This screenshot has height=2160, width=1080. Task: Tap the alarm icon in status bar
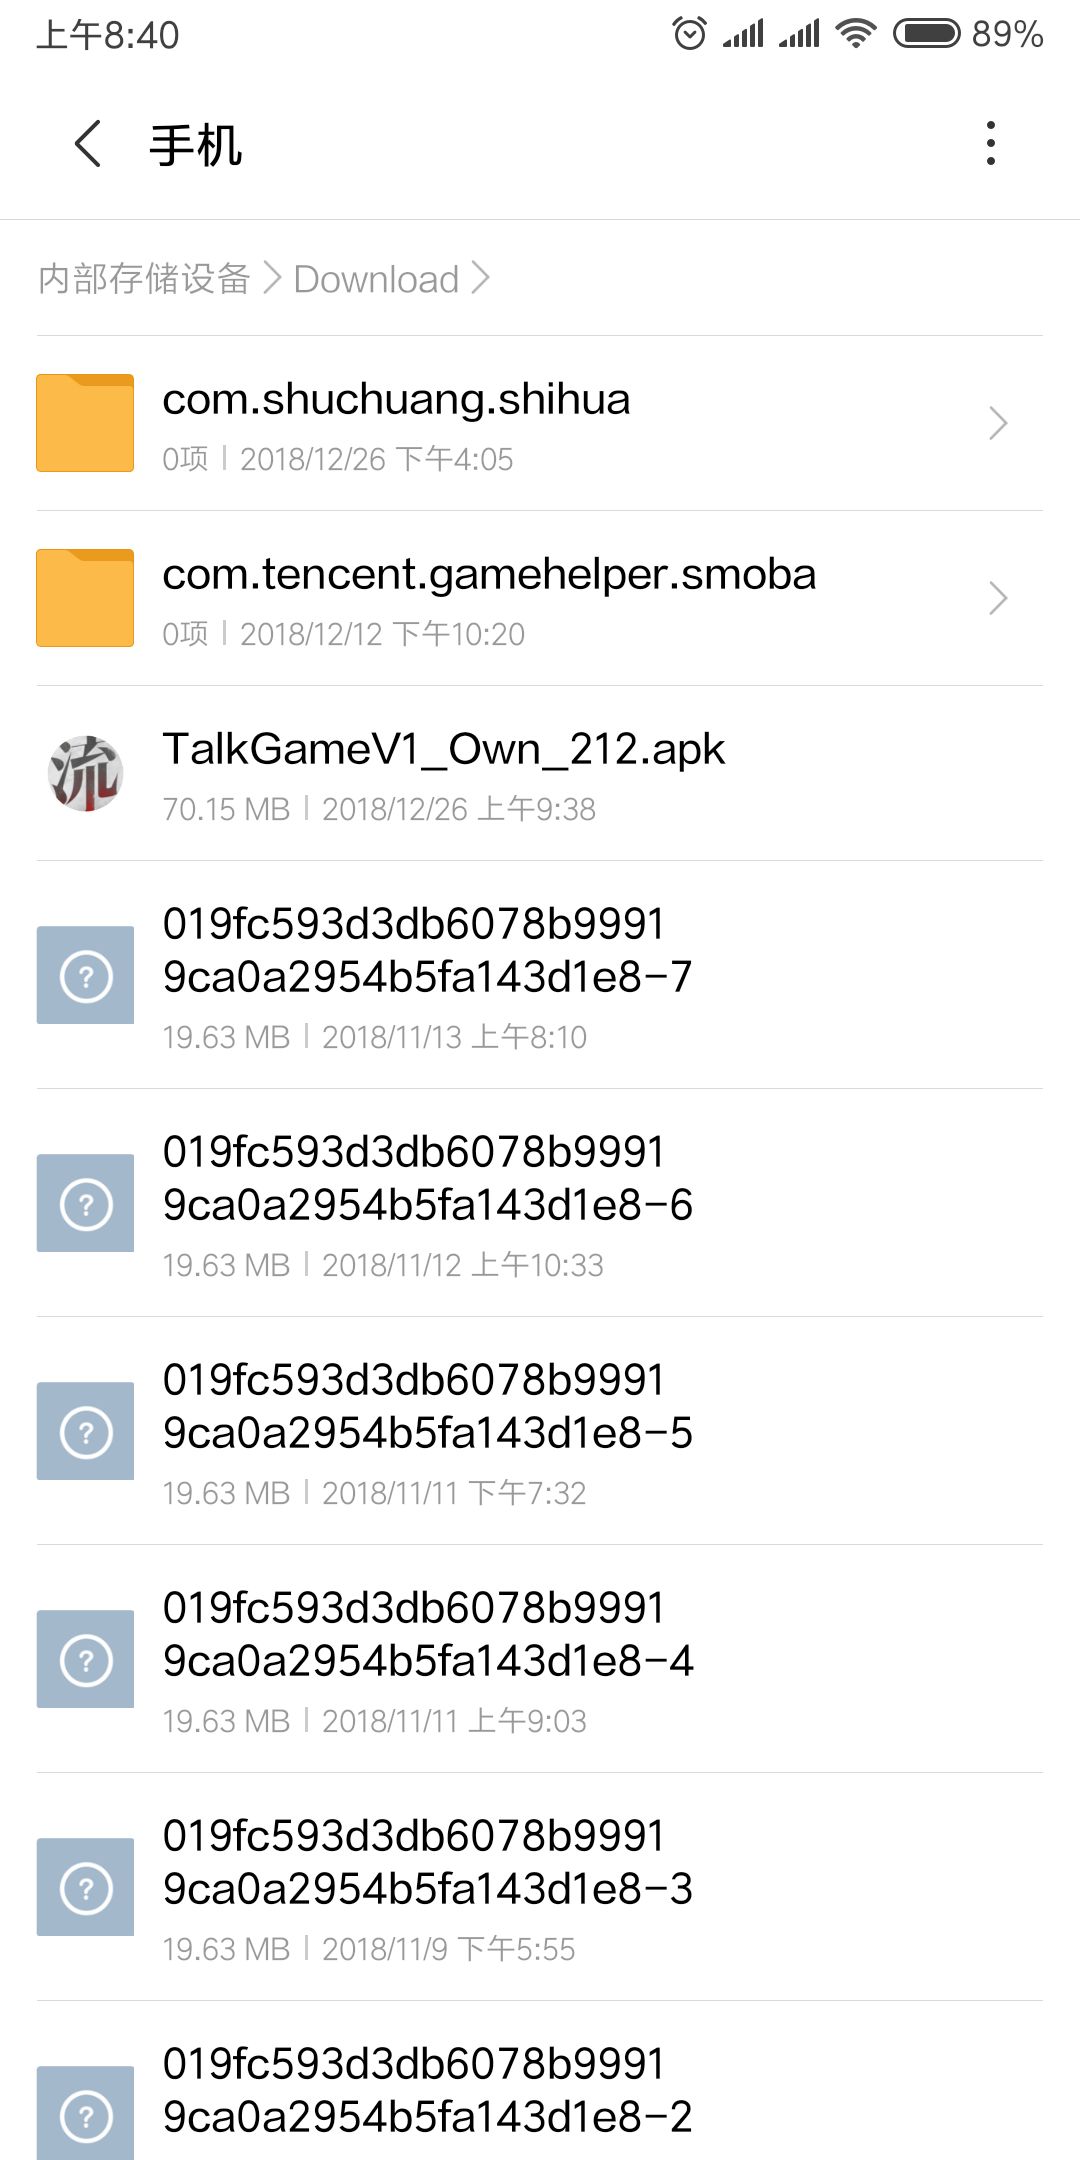coord(689,34)
